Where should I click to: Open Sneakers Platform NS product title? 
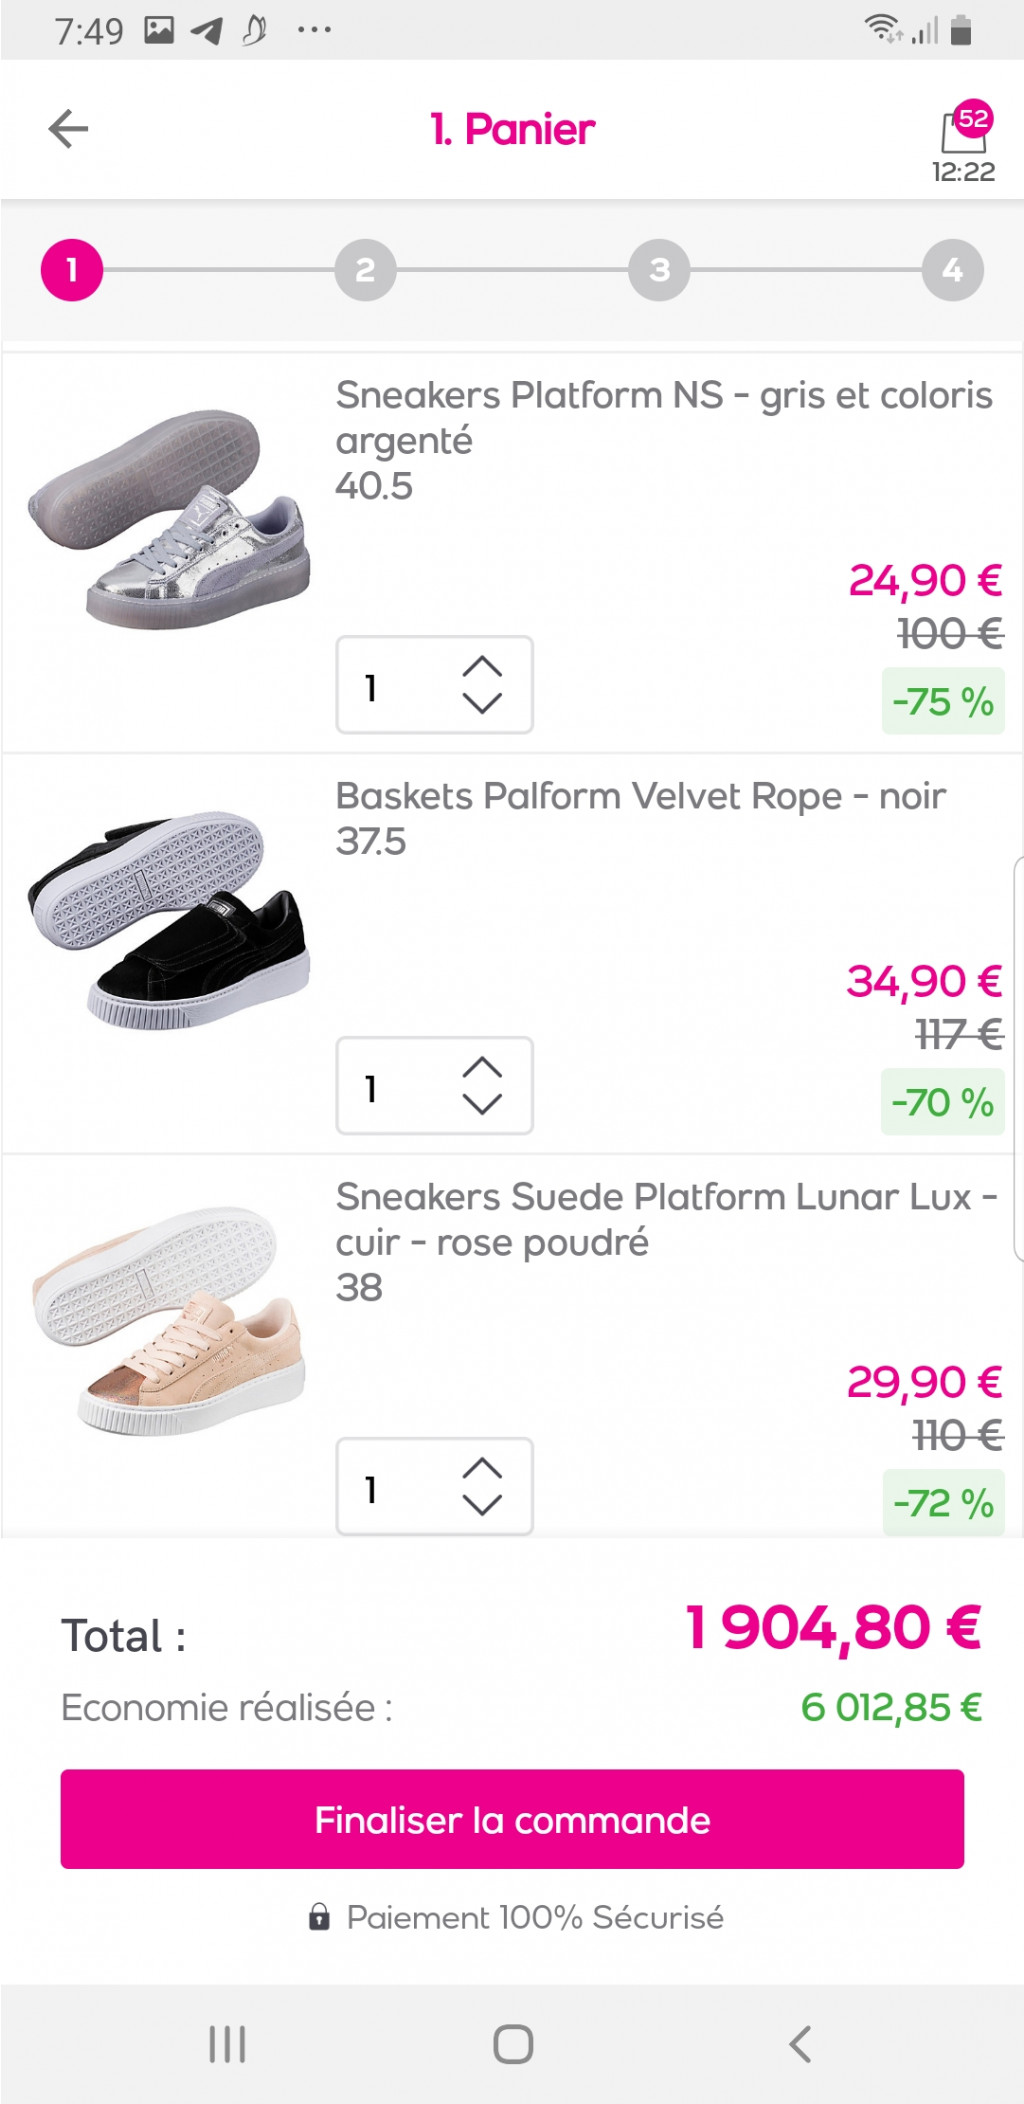[x=663, y=417]
